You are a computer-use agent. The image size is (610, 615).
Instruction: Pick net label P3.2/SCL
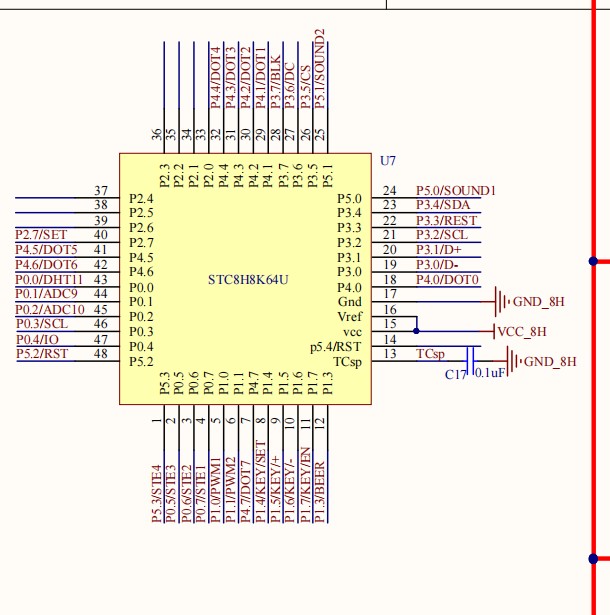click(442, 235)
